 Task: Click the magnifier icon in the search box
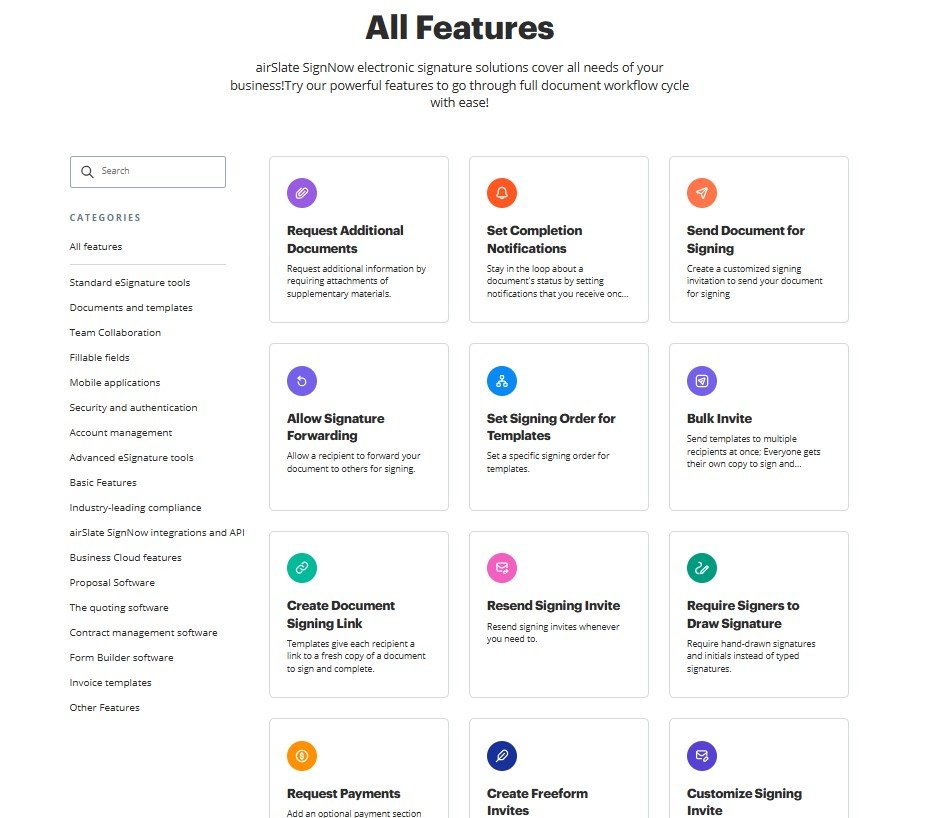(87, 172)
